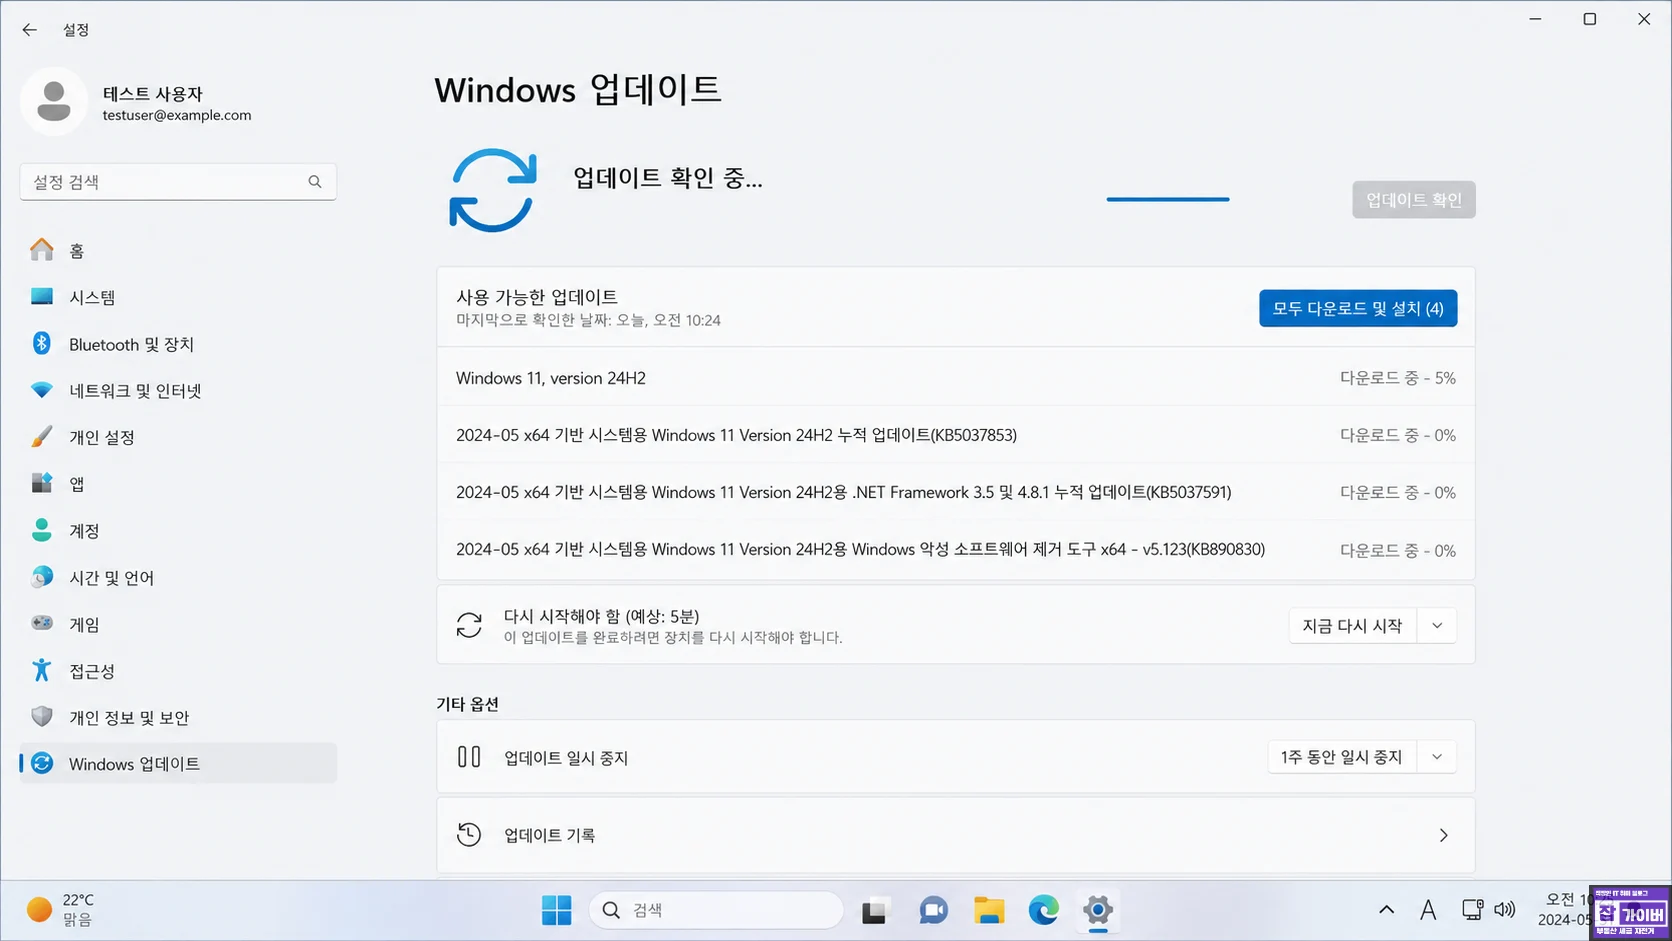Image resolution: width=1672 pixels, height=941 pixels.
Task: Click 지금 다시 시작 button
Action: [1352, 626]
